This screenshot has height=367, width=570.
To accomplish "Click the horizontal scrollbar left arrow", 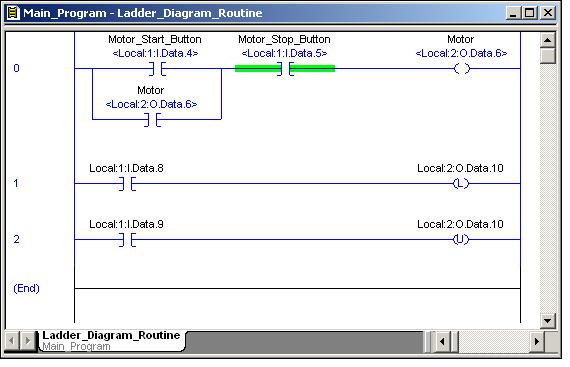I will (x=443, y=342).
